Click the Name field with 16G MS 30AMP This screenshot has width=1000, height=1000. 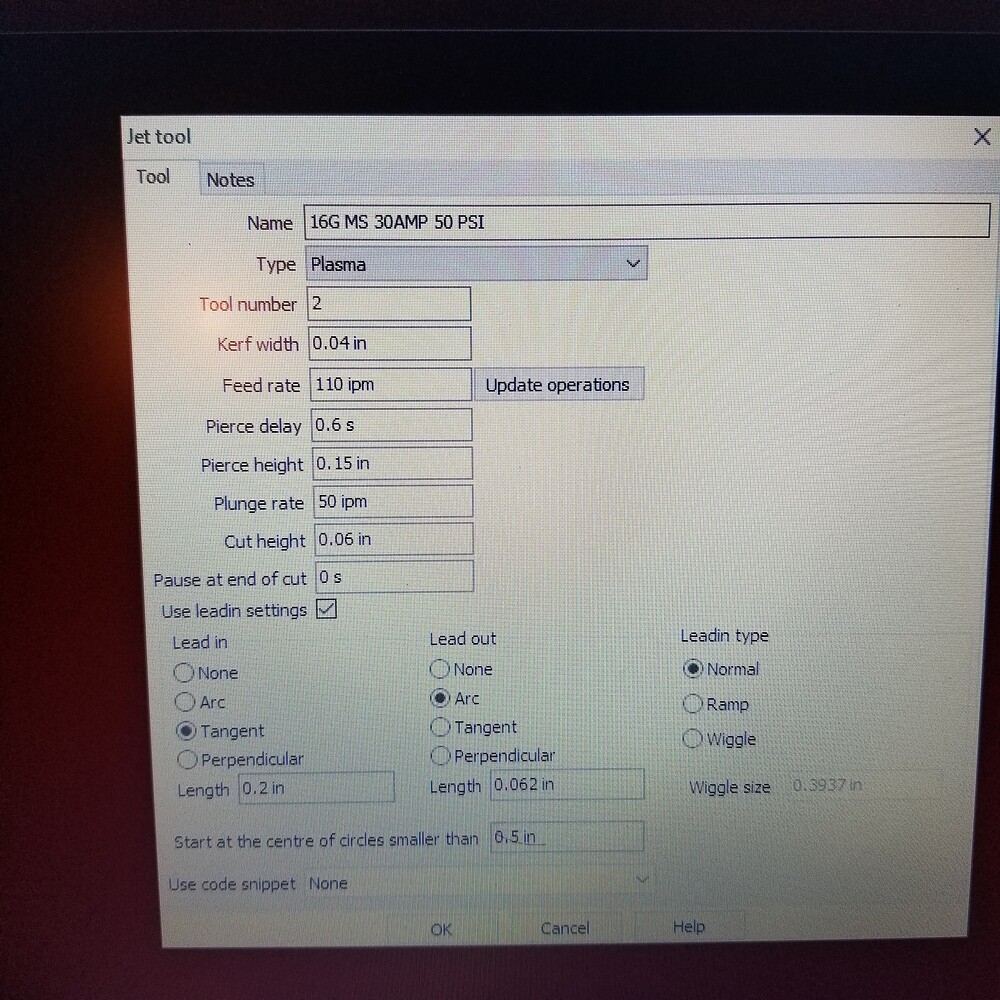point(646,222)
